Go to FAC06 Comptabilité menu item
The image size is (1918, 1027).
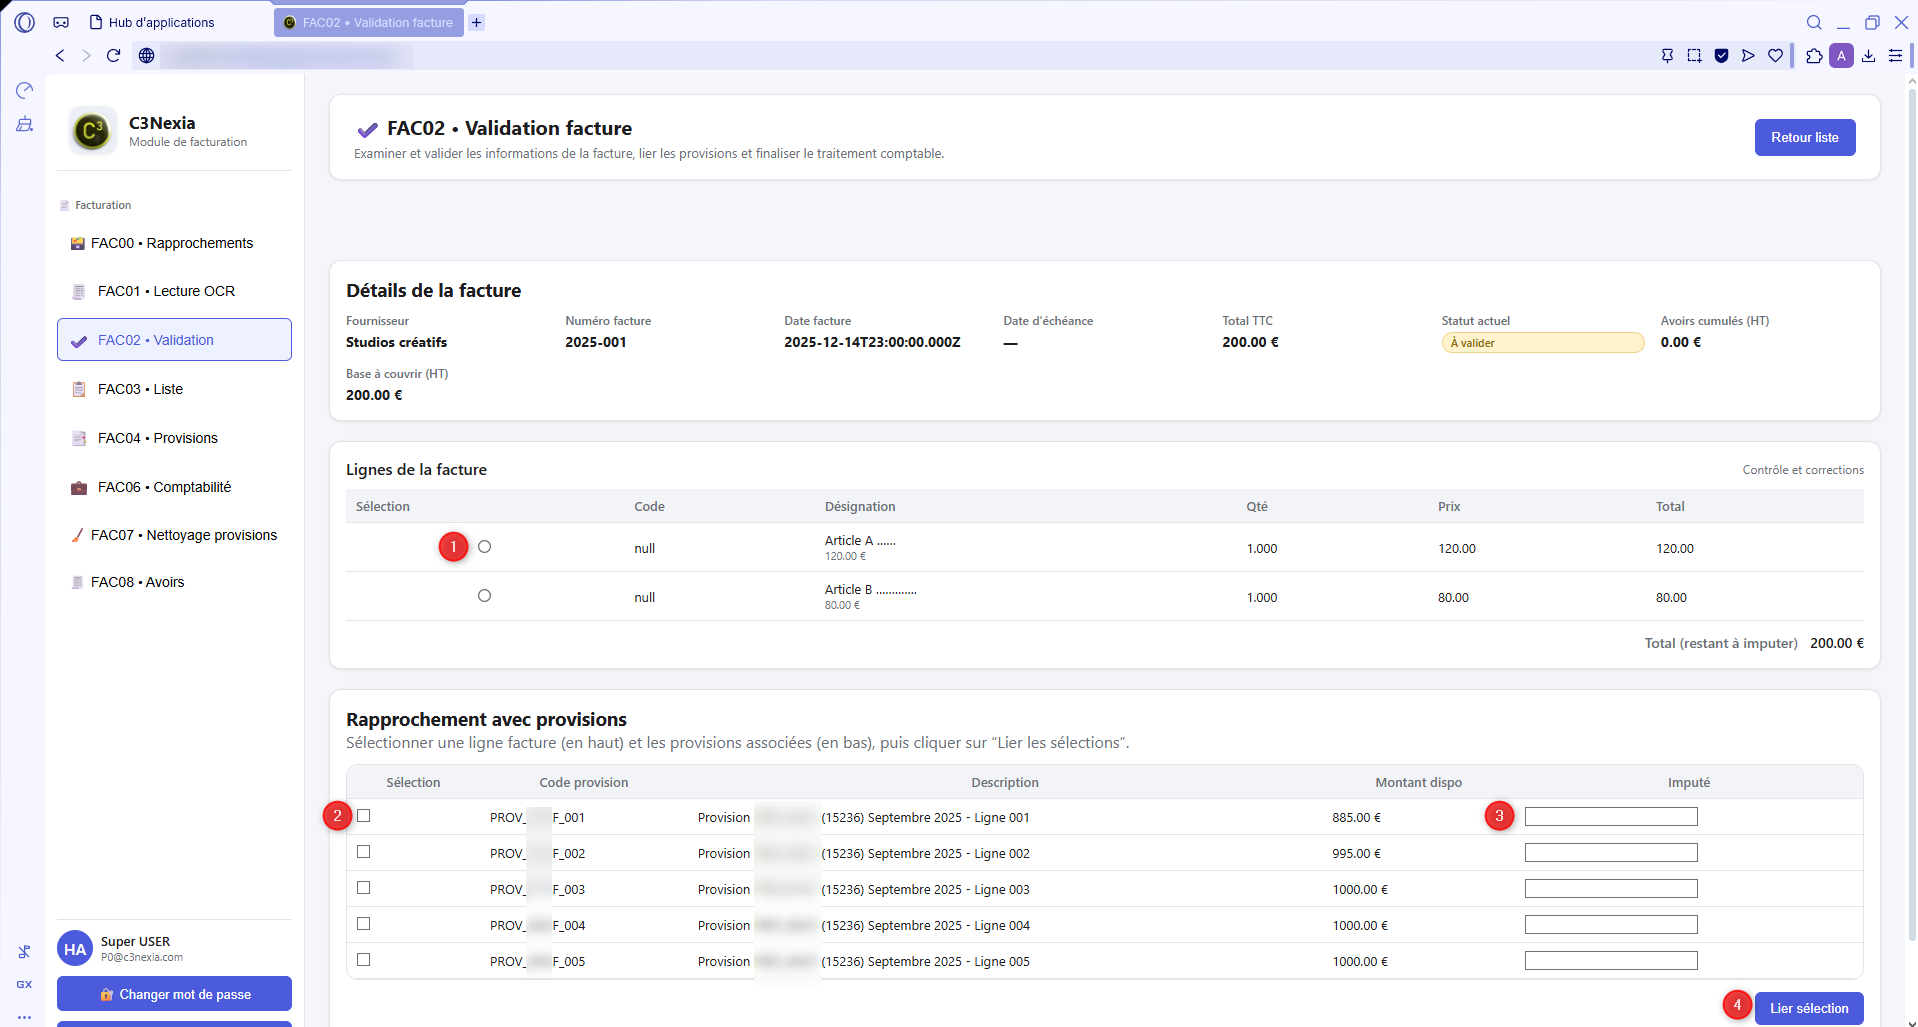coord(164,487)
